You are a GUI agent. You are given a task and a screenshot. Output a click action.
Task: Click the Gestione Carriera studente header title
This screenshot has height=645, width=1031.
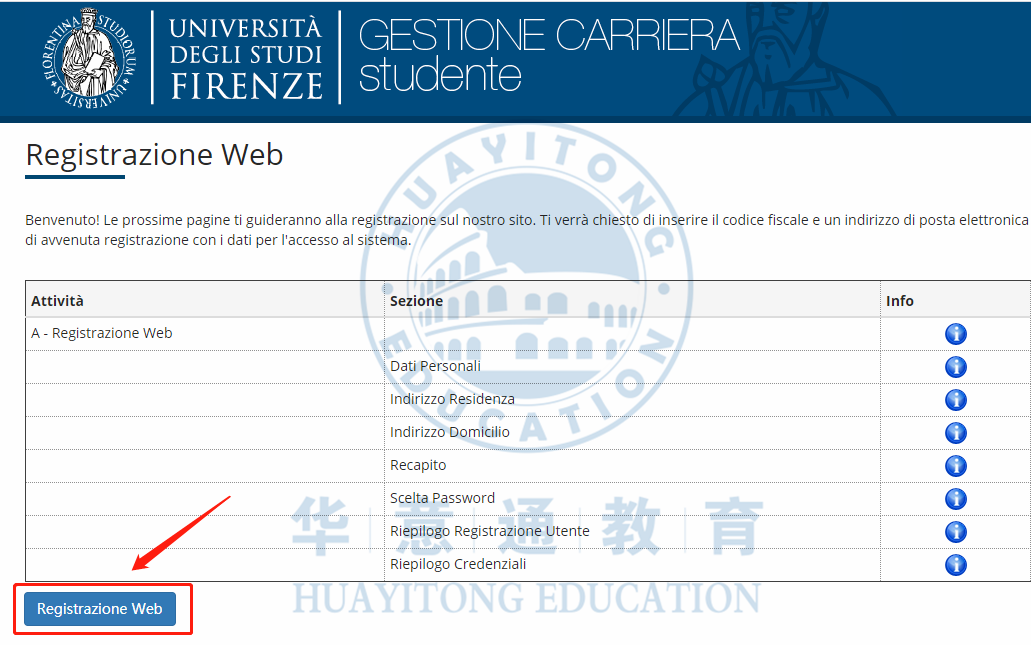pos(549,55)
